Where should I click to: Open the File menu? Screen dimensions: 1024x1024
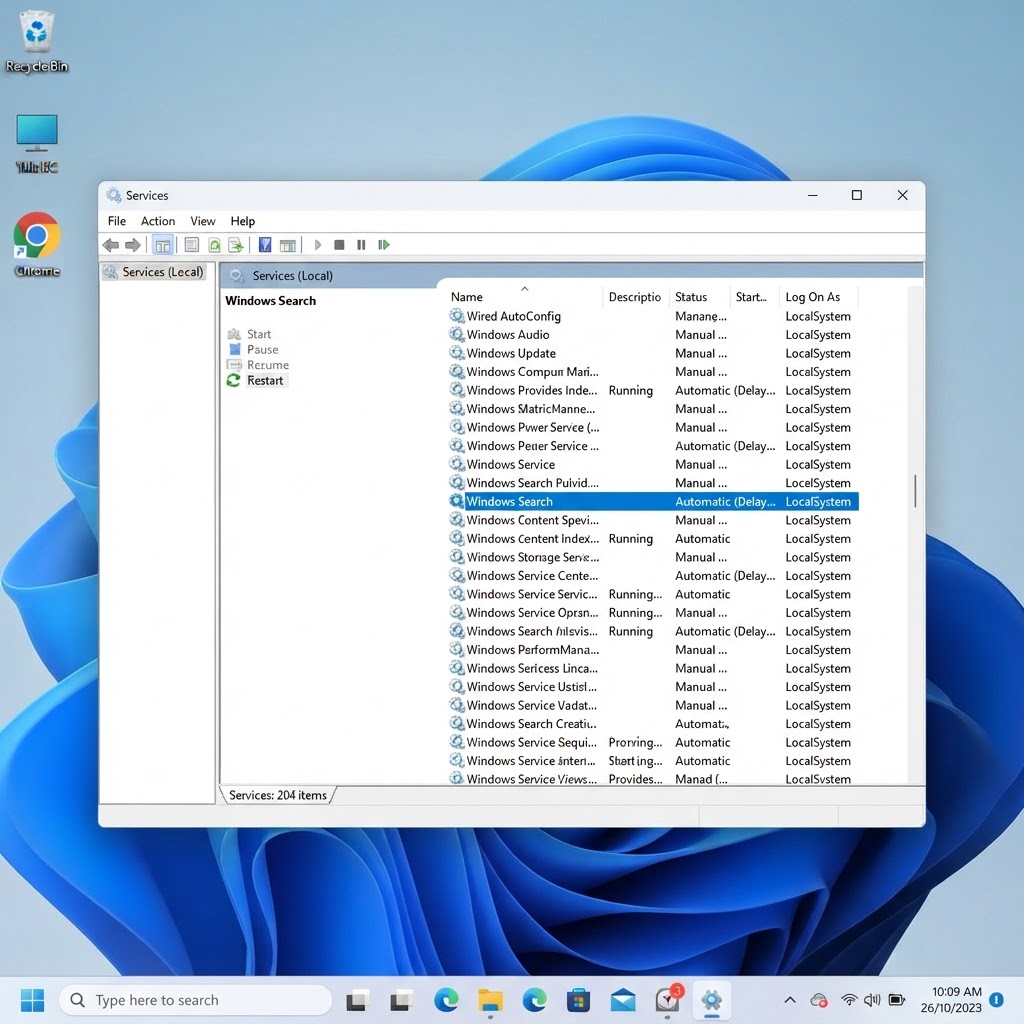tap(117, 221)
